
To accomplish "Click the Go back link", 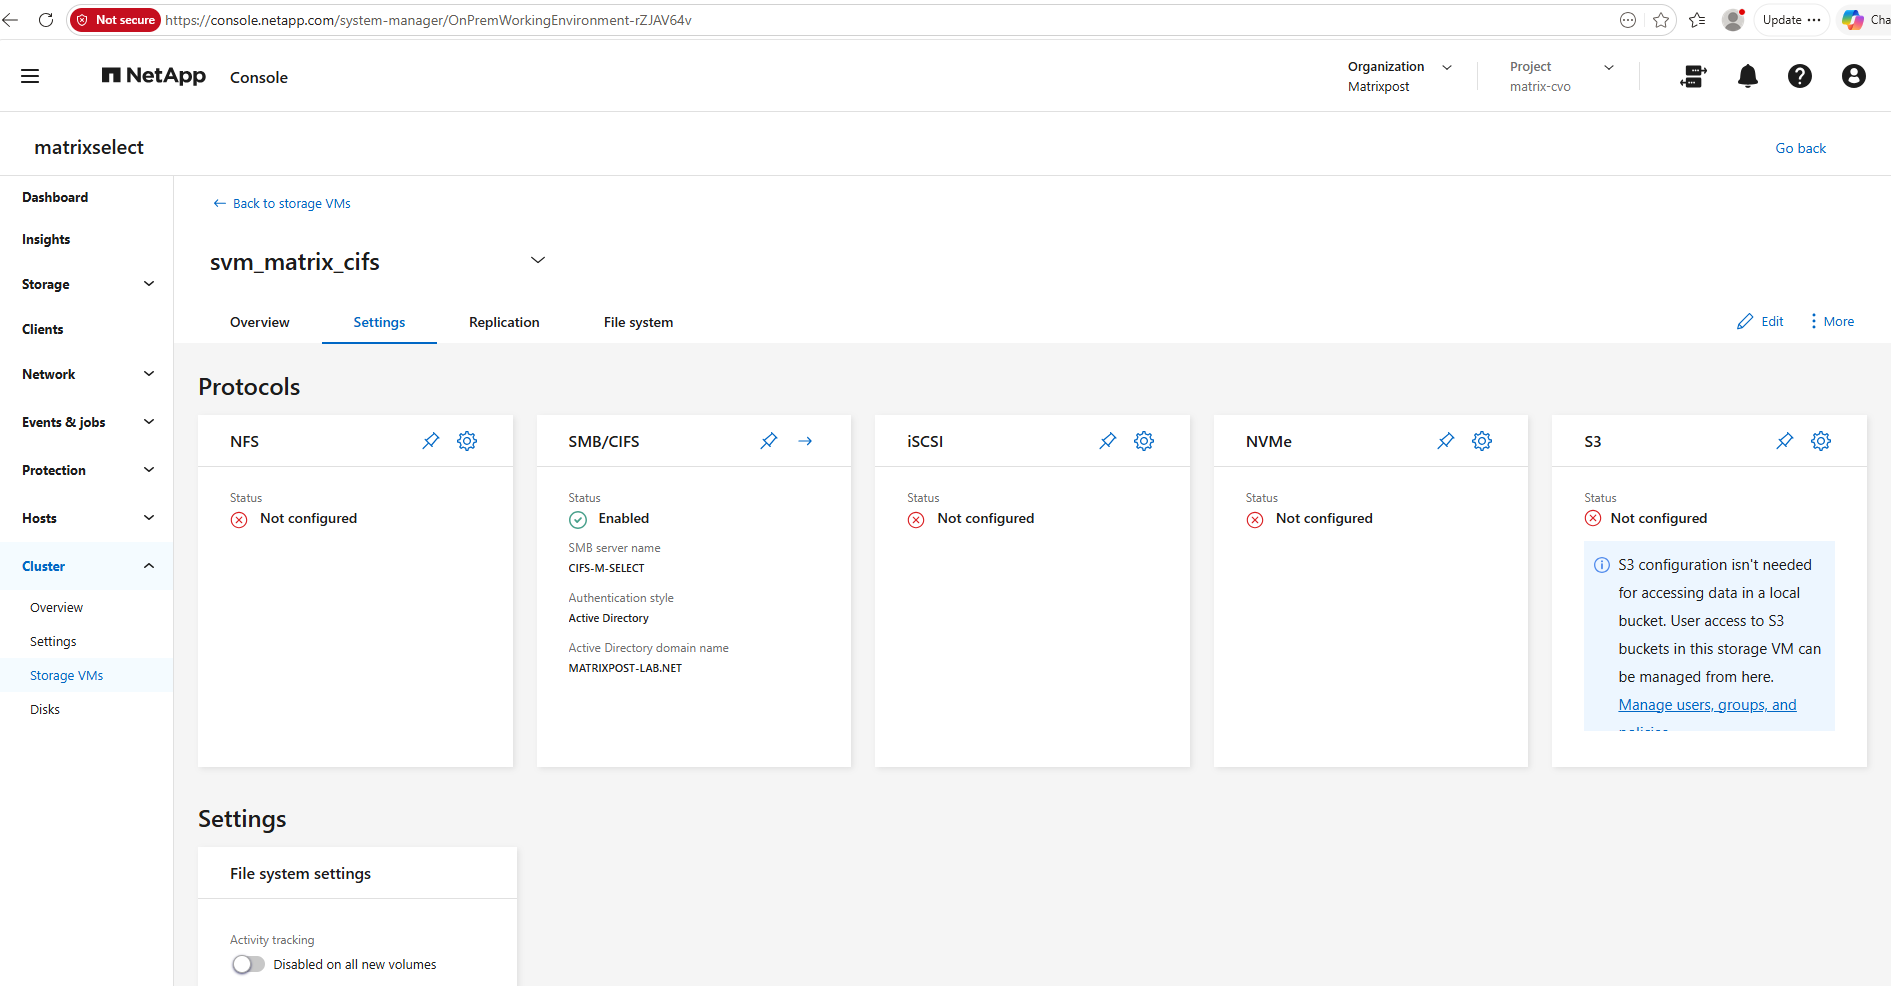I will [1800, 148].
